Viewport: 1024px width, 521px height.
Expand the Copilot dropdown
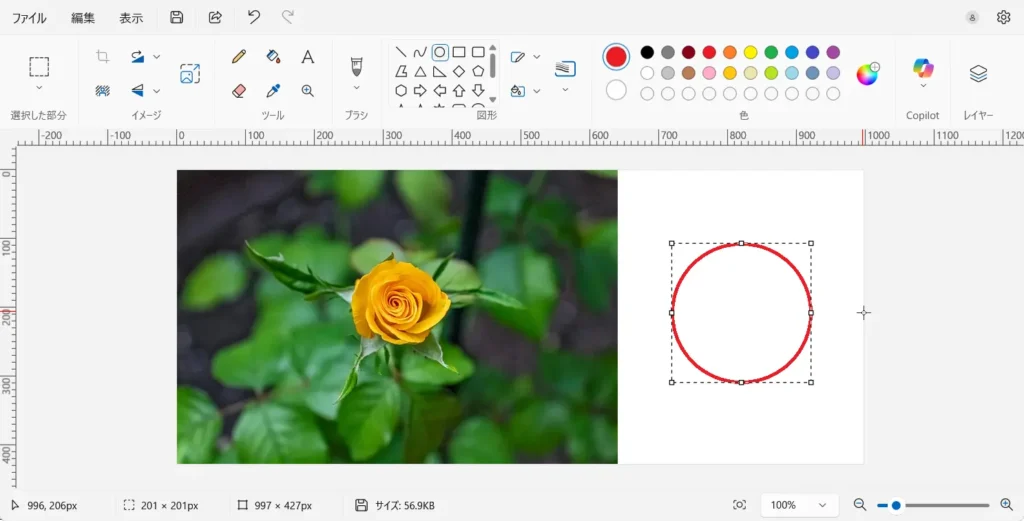(x=923, y=86)
